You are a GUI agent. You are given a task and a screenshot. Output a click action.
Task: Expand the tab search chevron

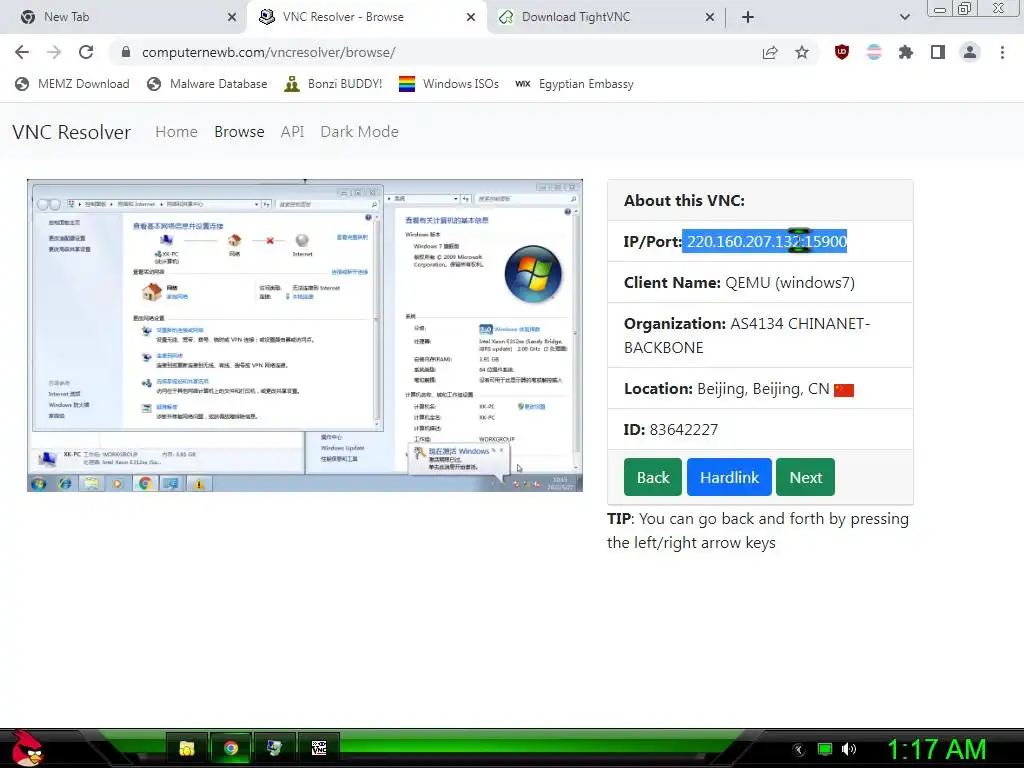(904, 17)
